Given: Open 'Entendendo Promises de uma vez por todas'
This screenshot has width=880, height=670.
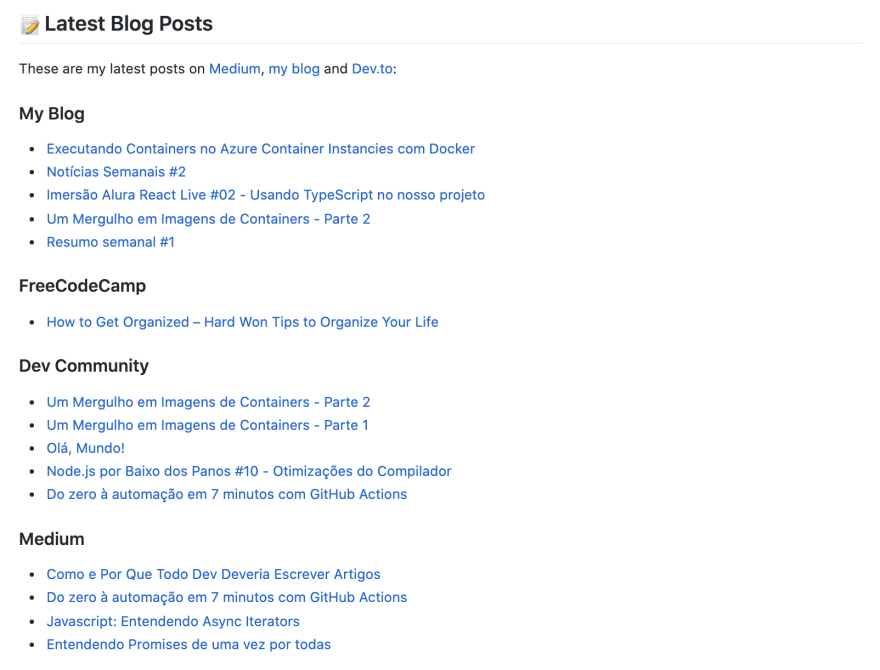Looking at the screenshot, I should (x=189, y=645).
